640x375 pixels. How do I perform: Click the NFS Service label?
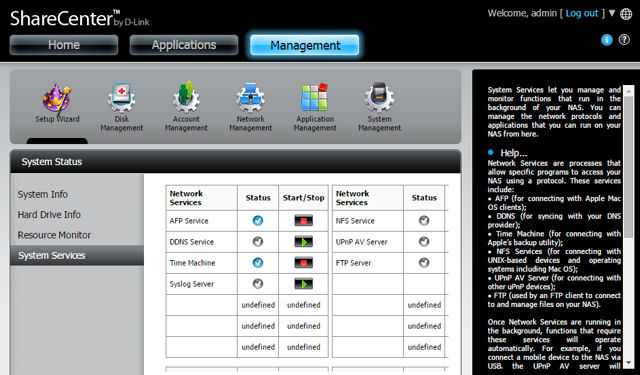click(x=355, y=221)
